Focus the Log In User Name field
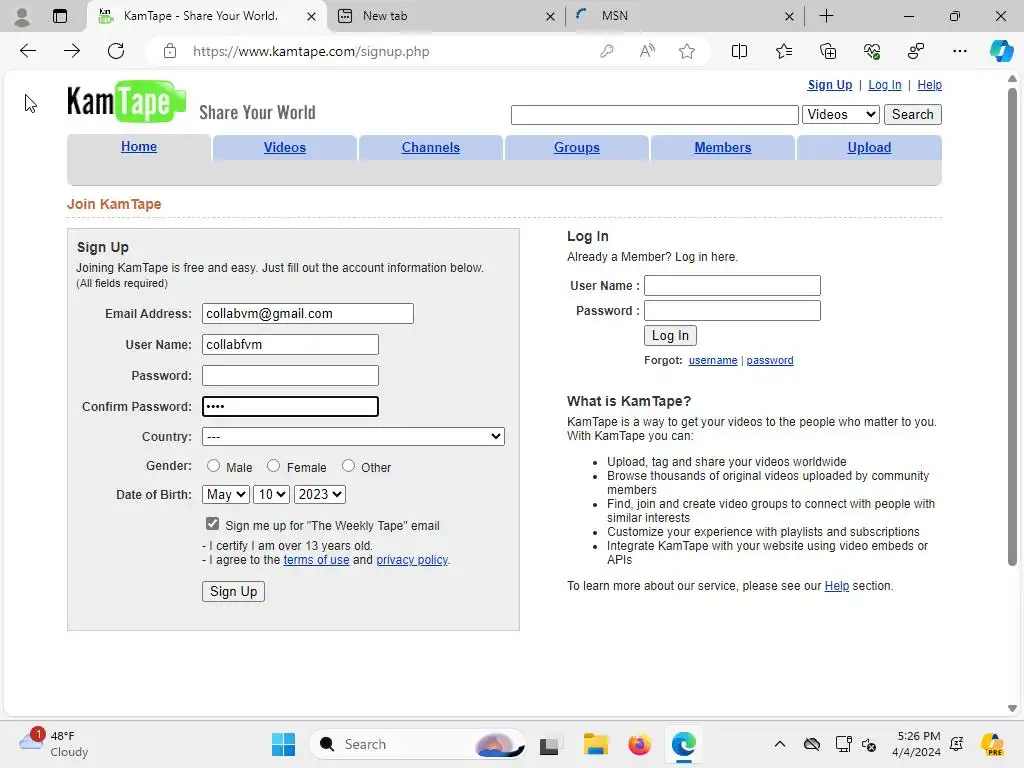 732,285
